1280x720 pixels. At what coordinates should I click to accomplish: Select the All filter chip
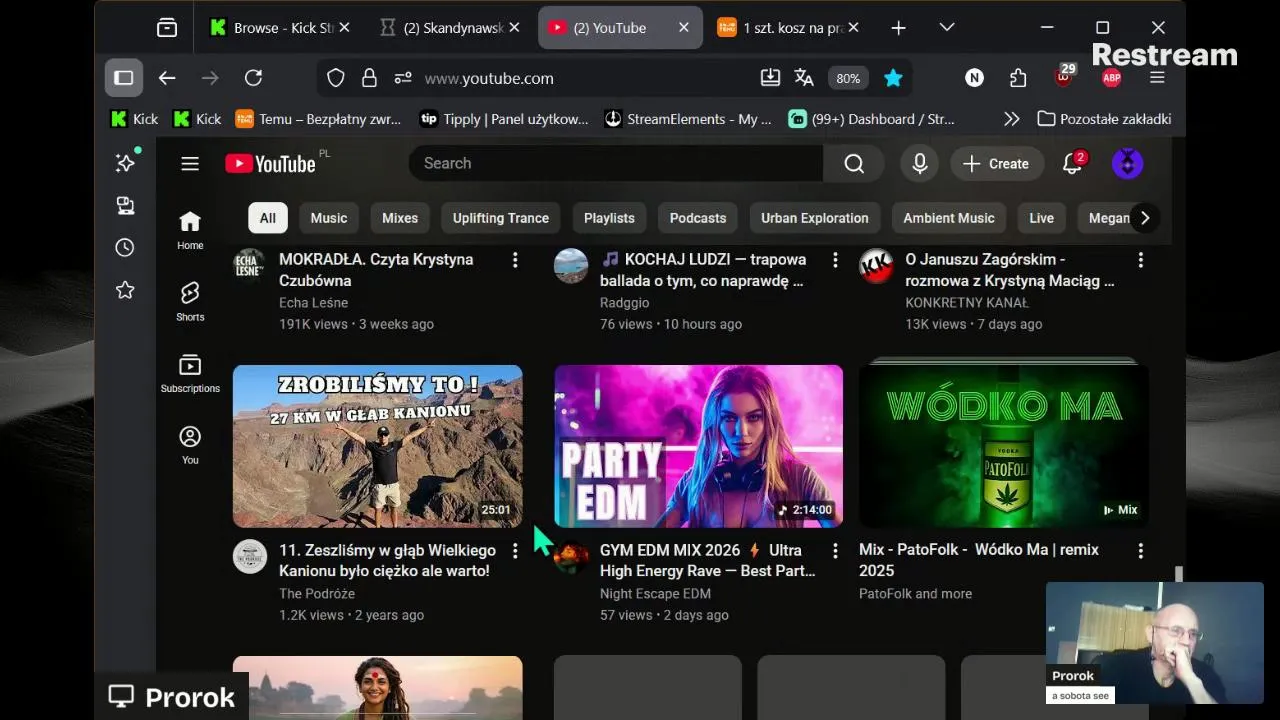click(268, 218)
